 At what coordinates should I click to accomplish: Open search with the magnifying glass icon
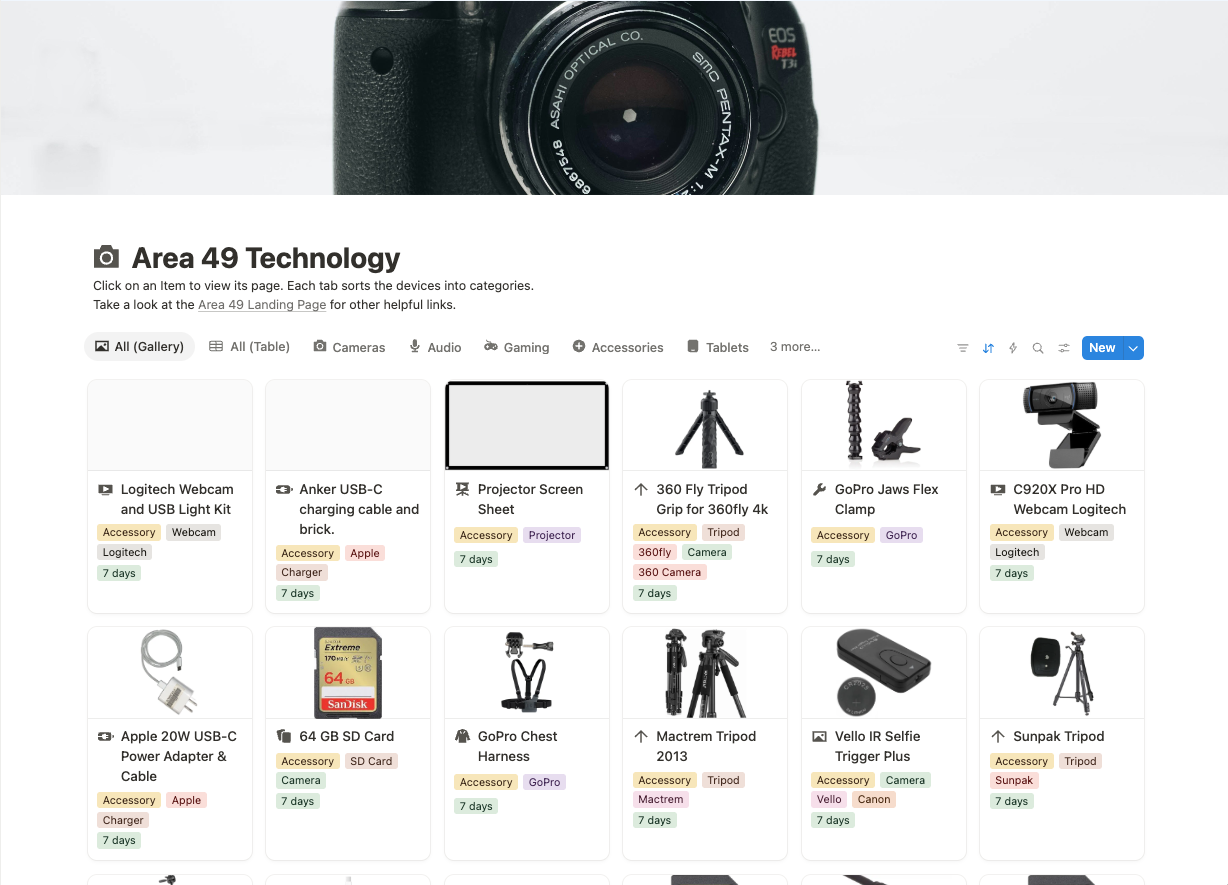1038,347
